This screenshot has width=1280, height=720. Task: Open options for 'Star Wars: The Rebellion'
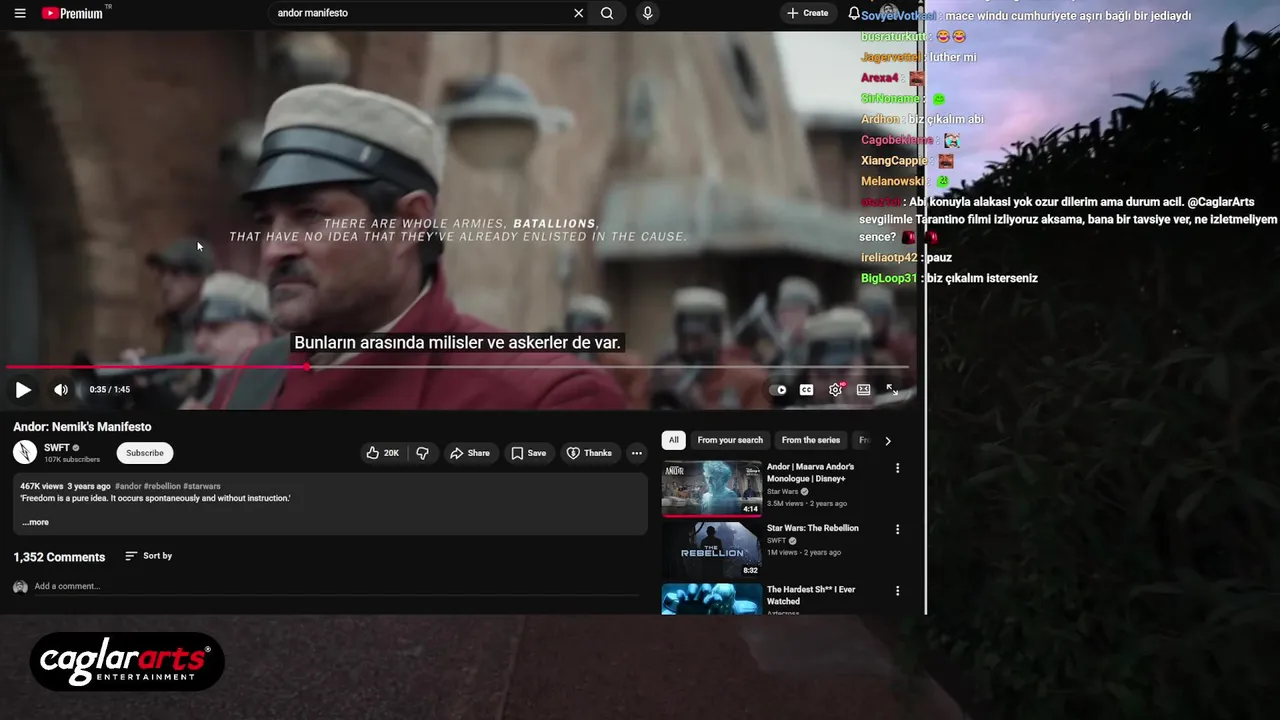click(x=897, y=529)
